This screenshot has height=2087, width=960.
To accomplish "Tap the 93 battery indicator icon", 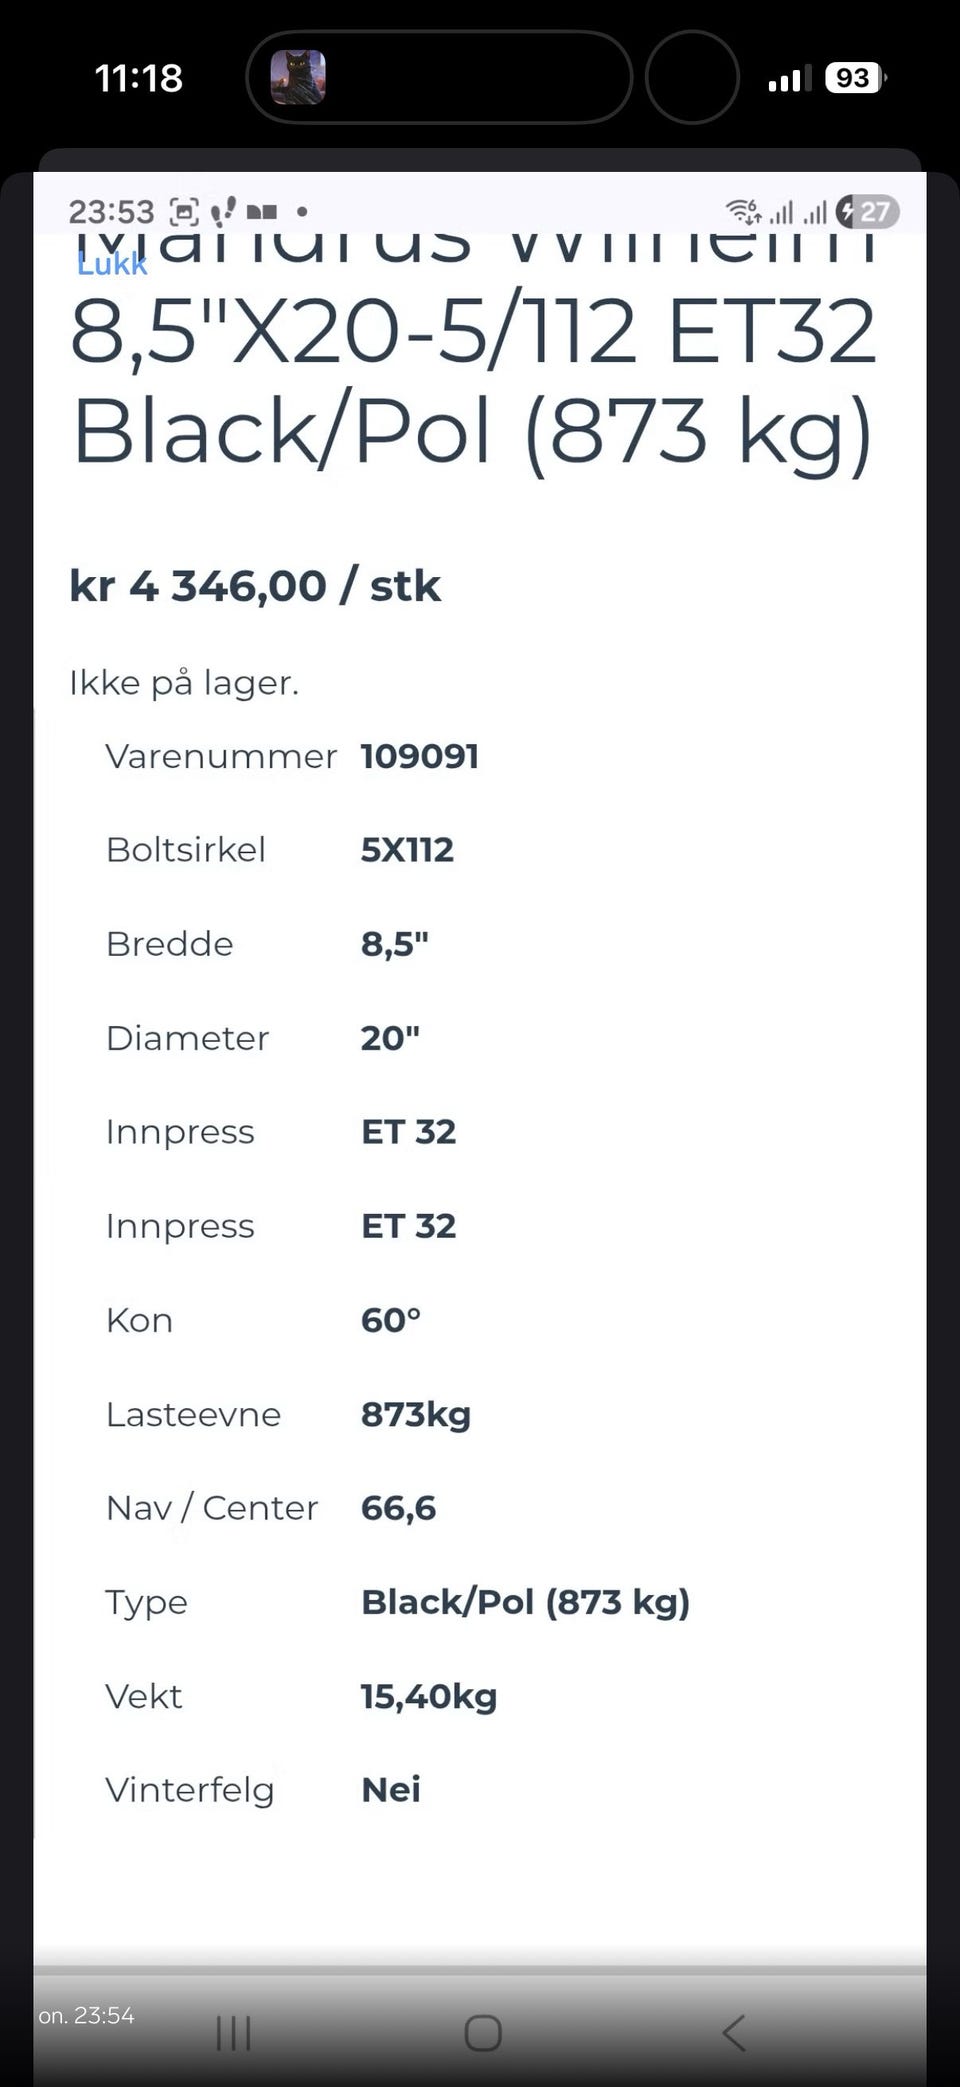I will pos(855,78).
